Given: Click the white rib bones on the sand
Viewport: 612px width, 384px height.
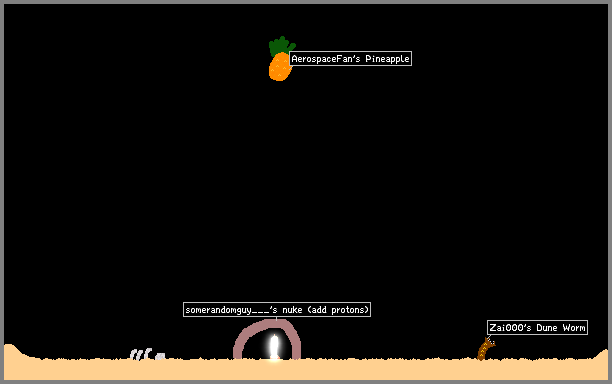Looking at the screenshot, I should pos(141,354).
